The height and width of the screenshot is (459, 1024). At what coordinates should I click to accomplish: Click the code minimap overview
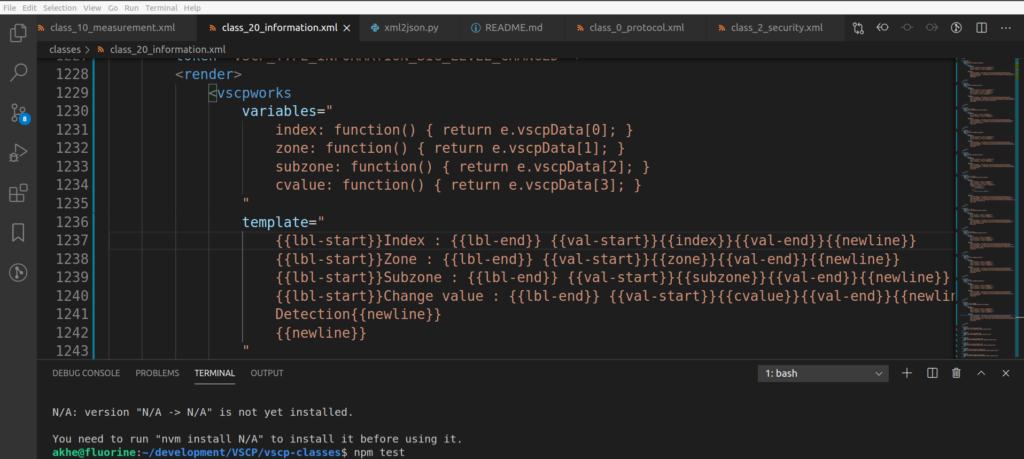pos(987,208)
